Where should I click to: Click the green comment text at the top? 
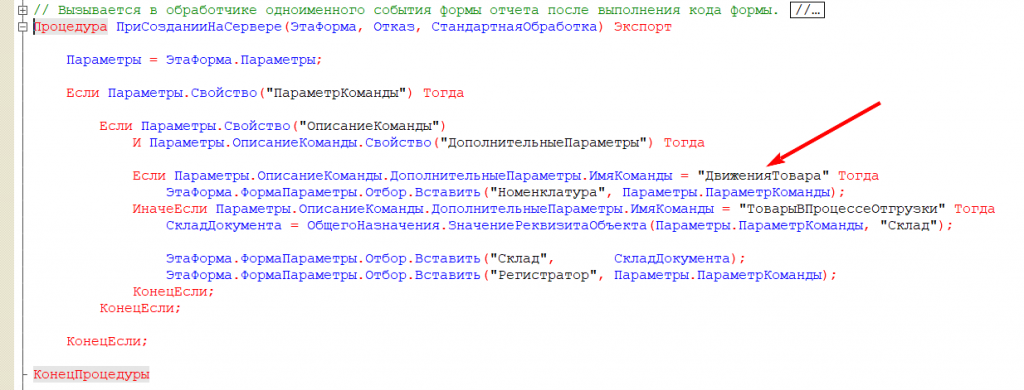tap(409, 10)
